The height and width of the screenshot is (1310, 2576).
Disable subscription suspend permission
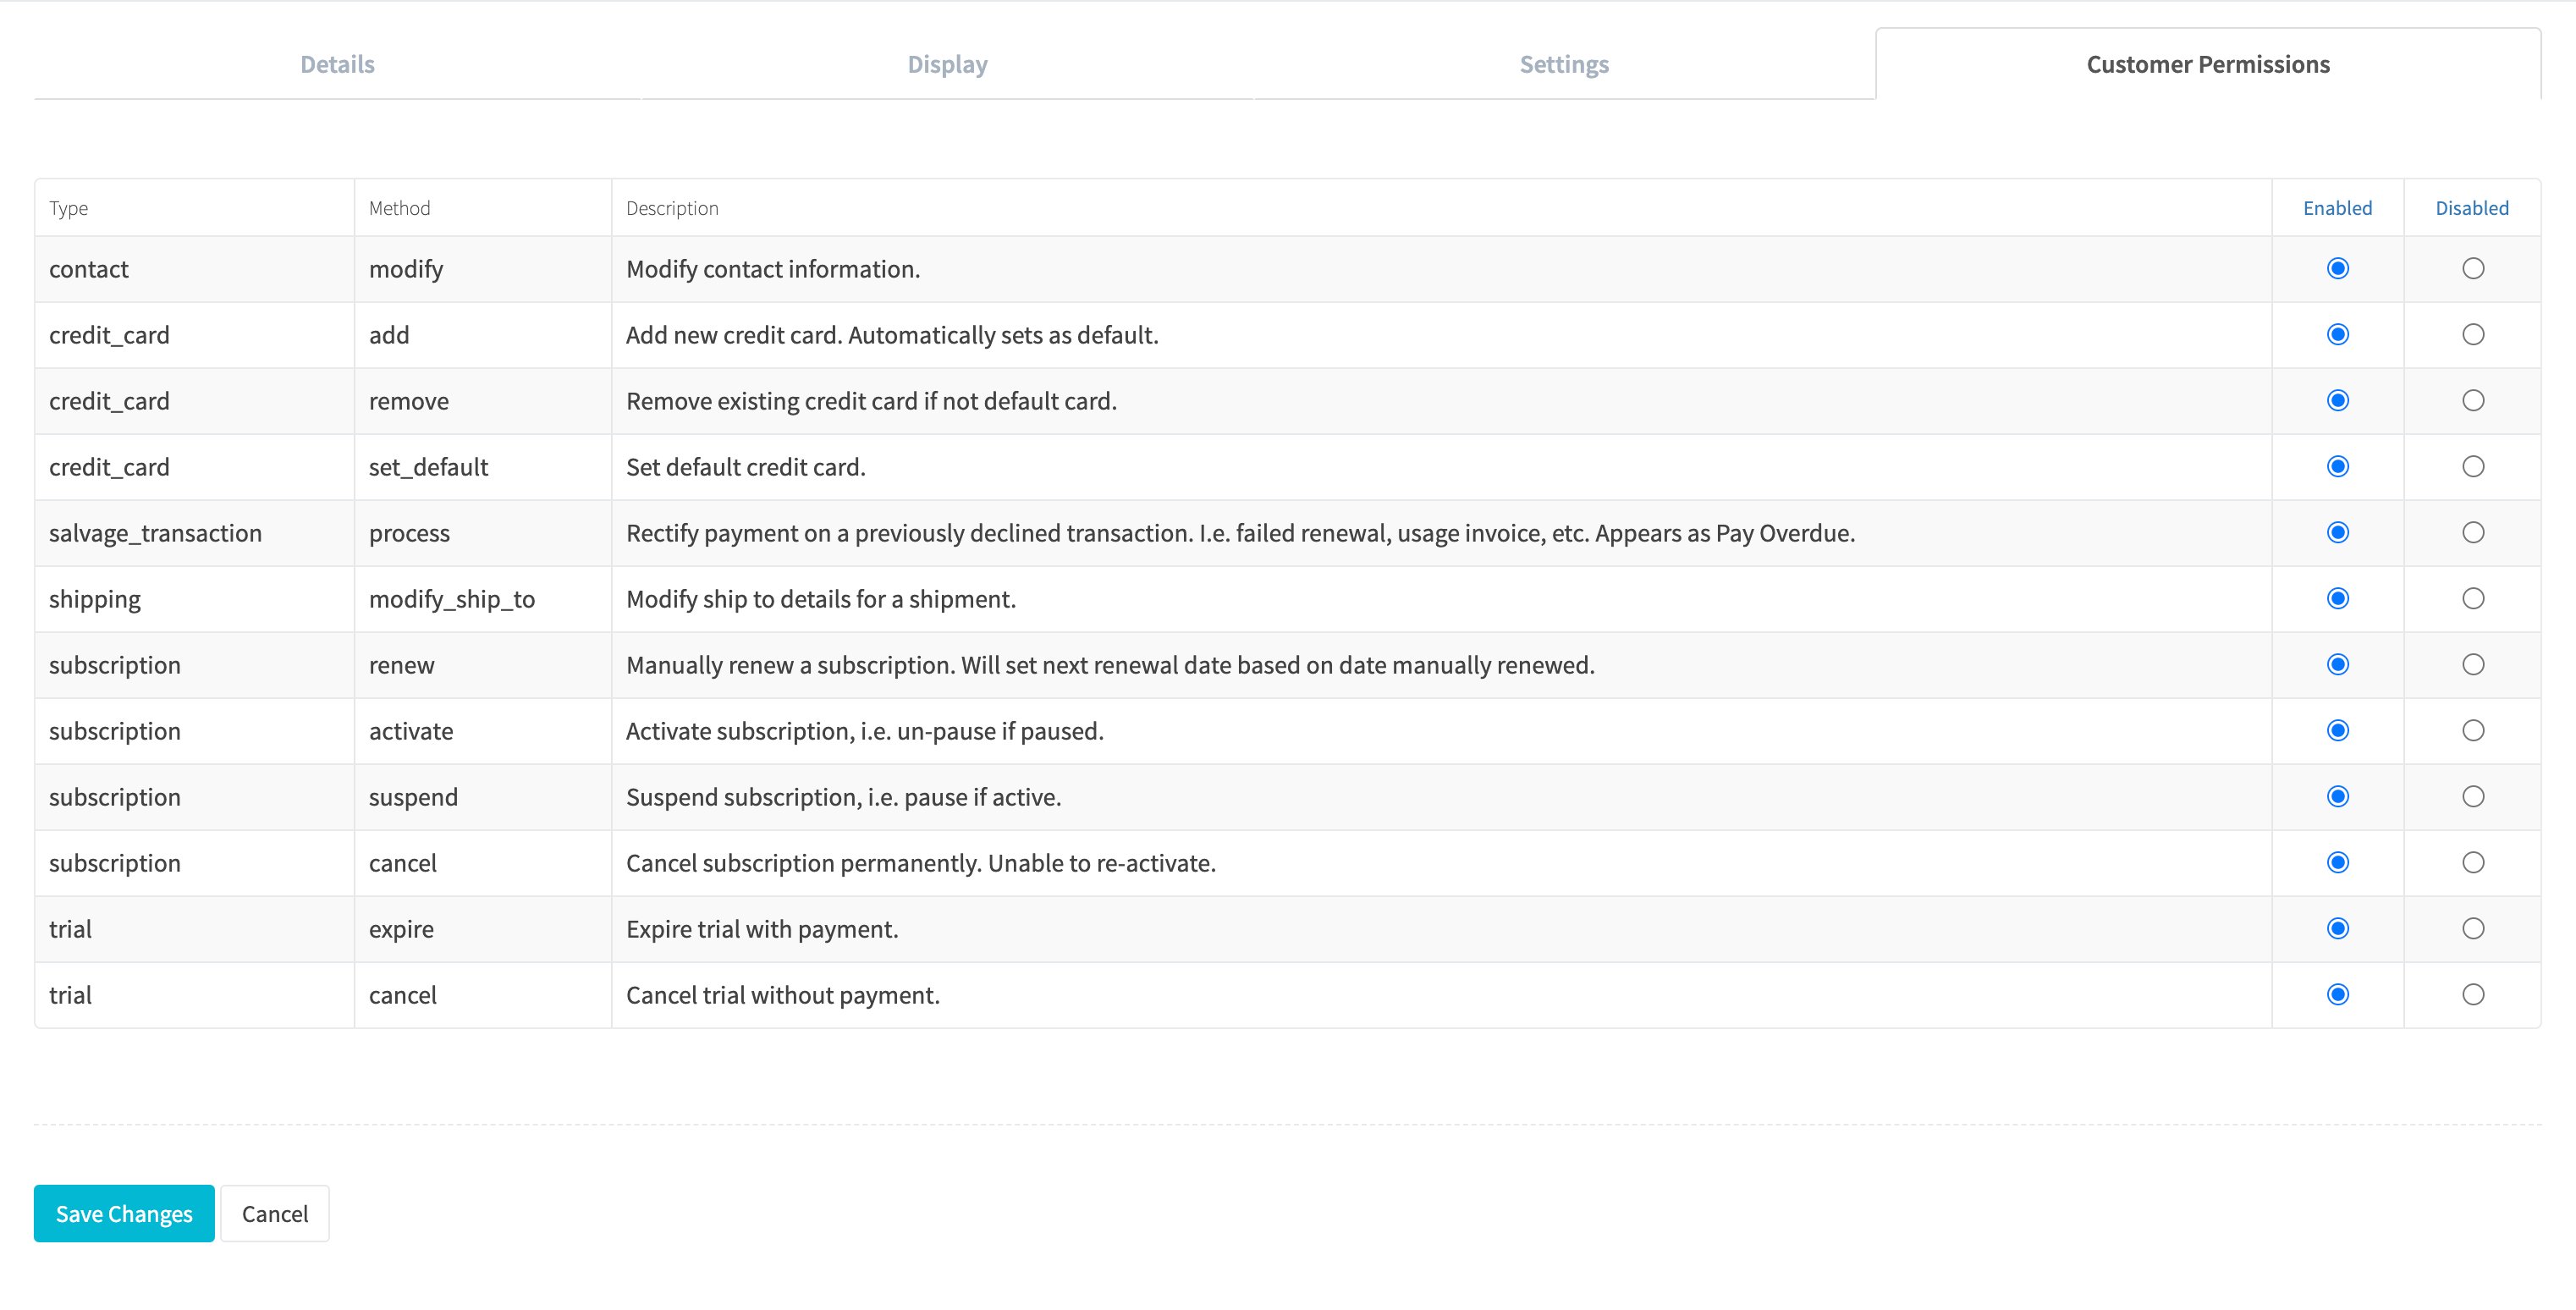click(2472, 796)
